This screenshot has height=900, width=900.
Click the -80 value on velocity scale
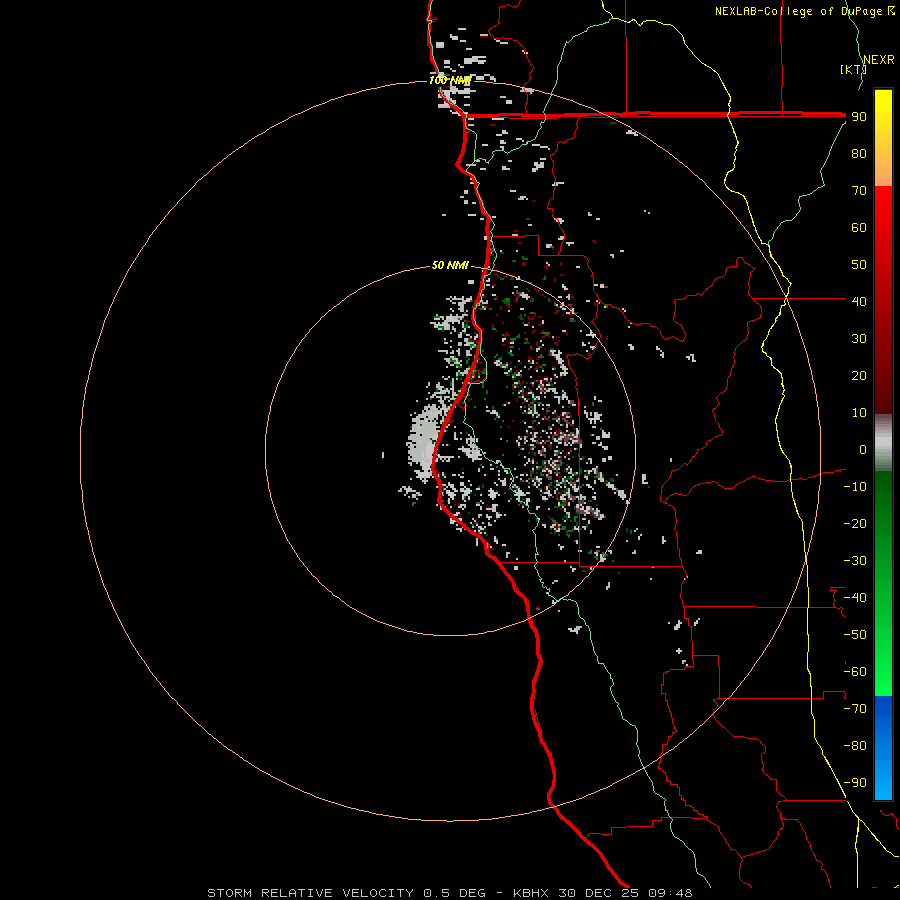point(855,746)
